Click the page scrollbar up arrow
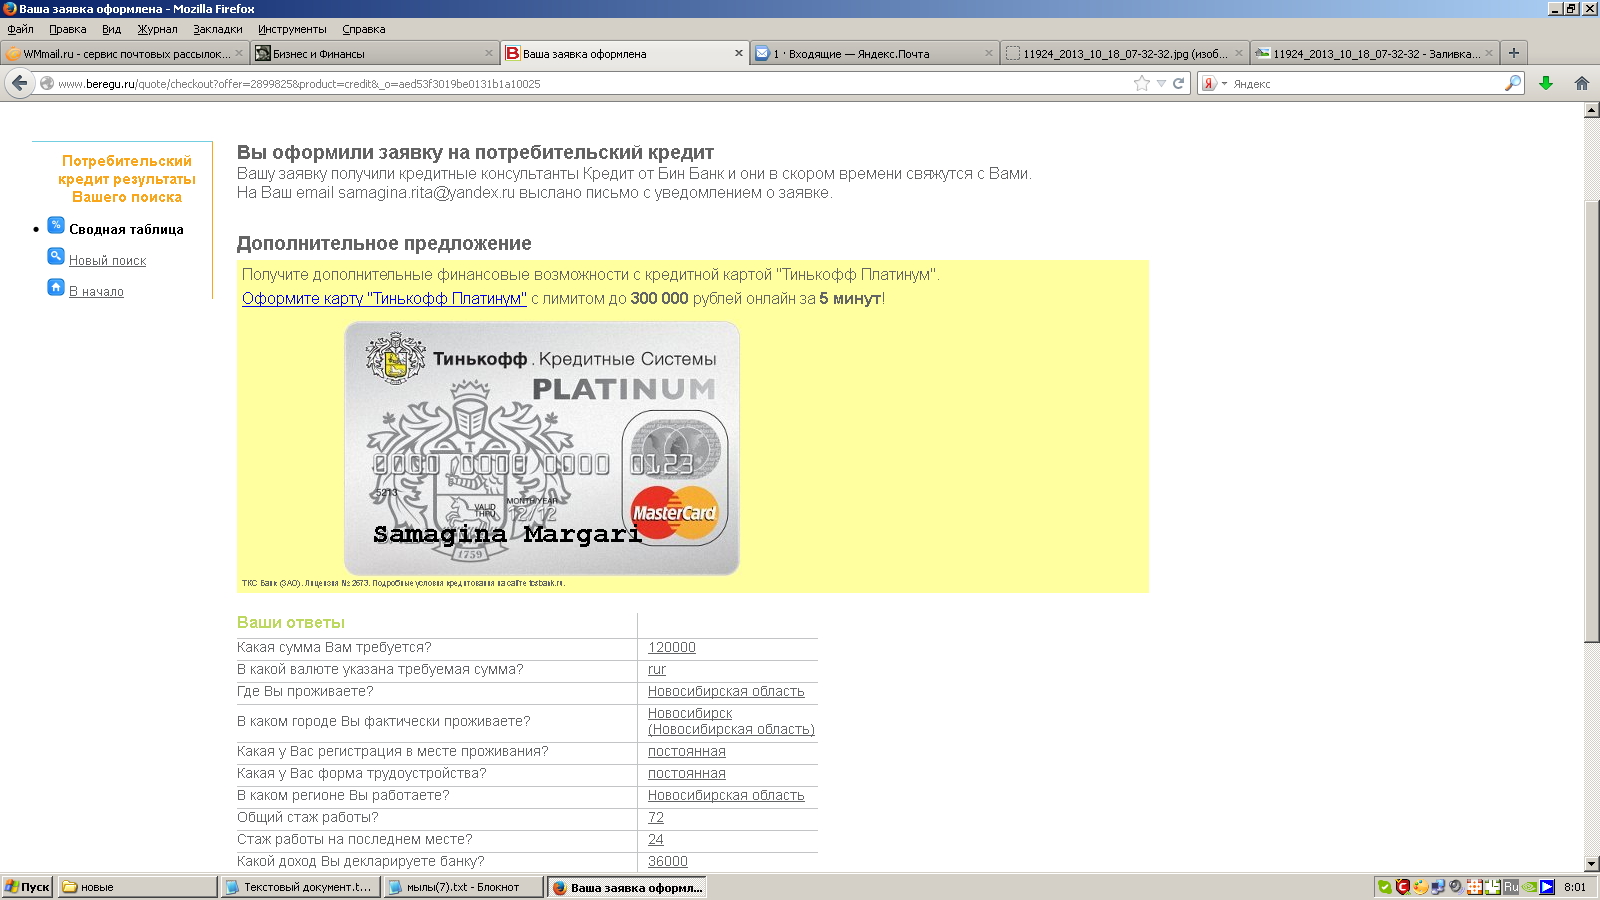This screenshot has width=1600, height=900. pos(1592,110)
